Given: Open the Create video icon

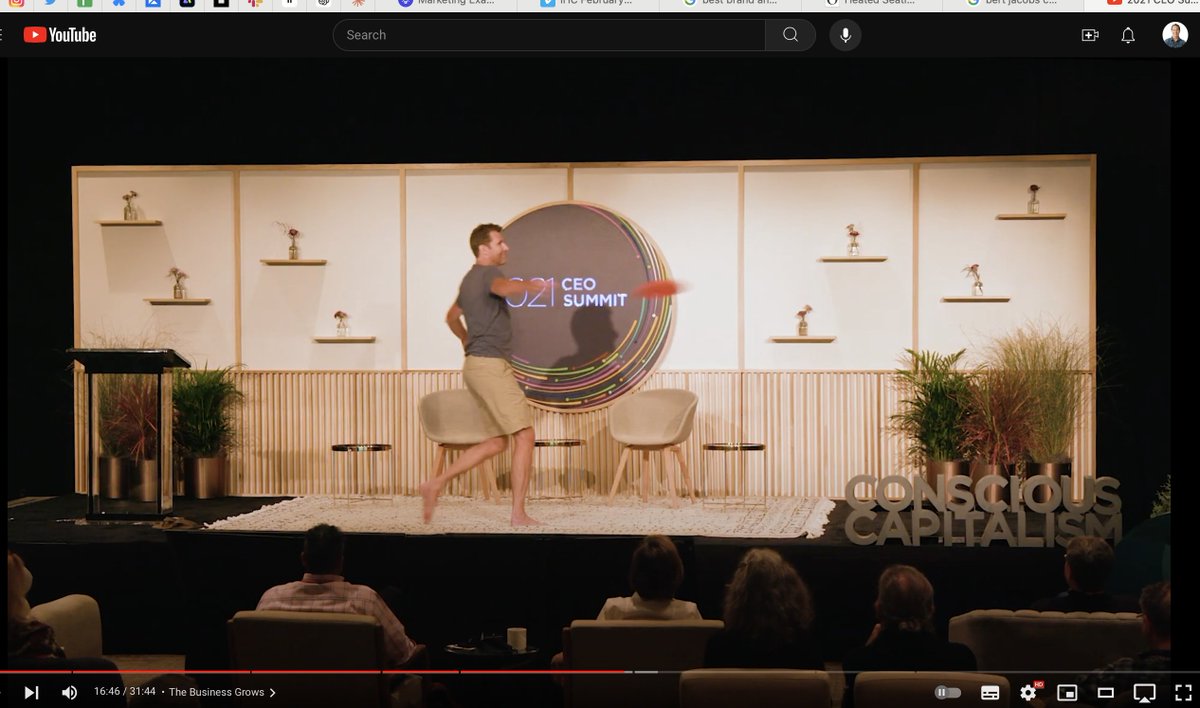Looking at the screenshot, I should (x=1089, y=35).
